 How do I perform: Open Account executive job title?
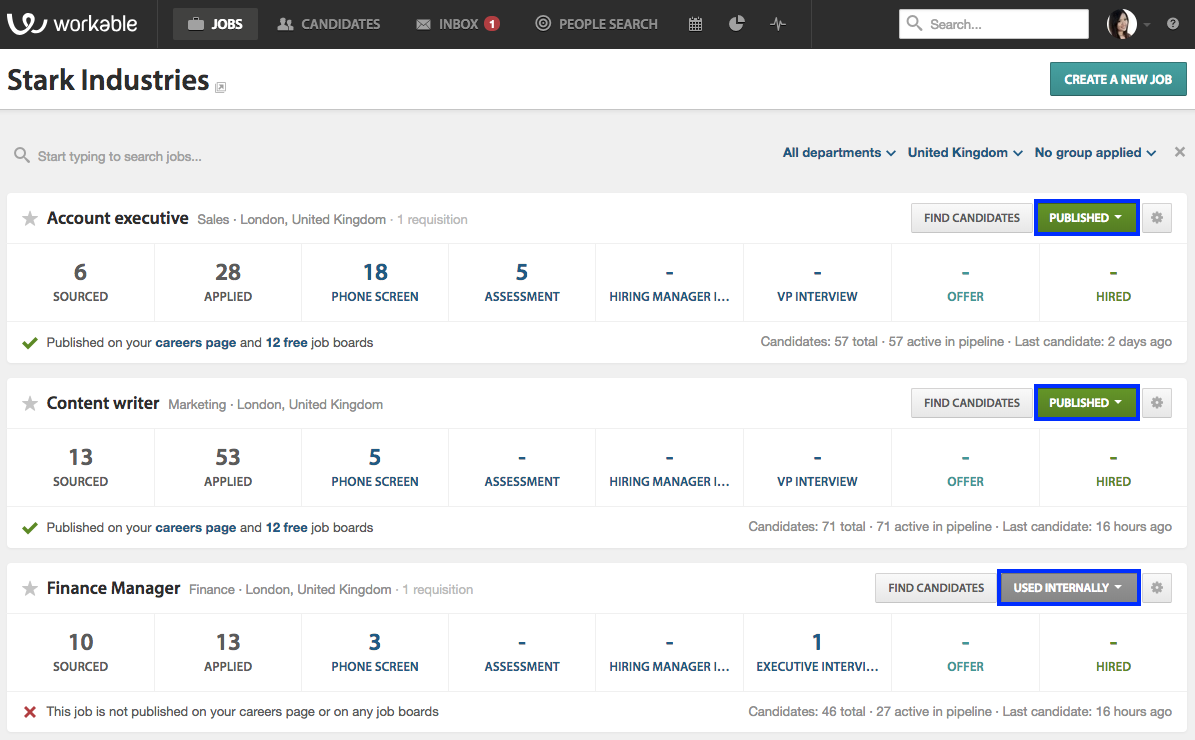tap(117, 218)
